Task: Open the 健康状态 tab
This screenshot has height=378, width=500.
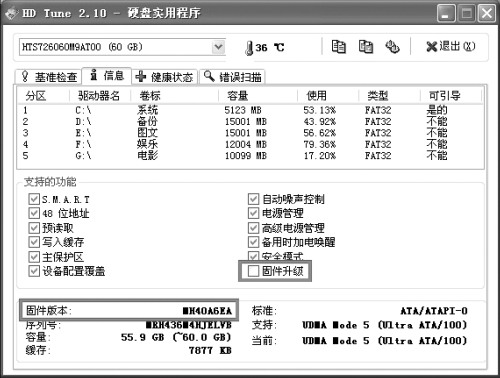Action: pyautogui.click(x=165, y=77)
